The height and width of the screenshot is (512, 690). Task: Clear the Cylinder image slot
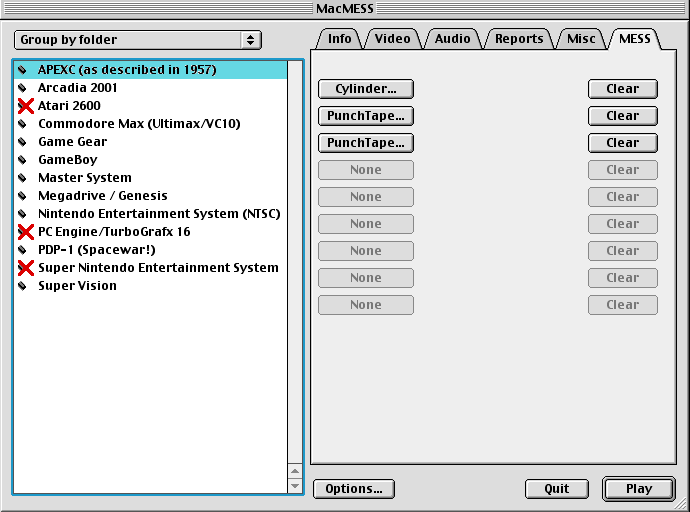[623, 89]
